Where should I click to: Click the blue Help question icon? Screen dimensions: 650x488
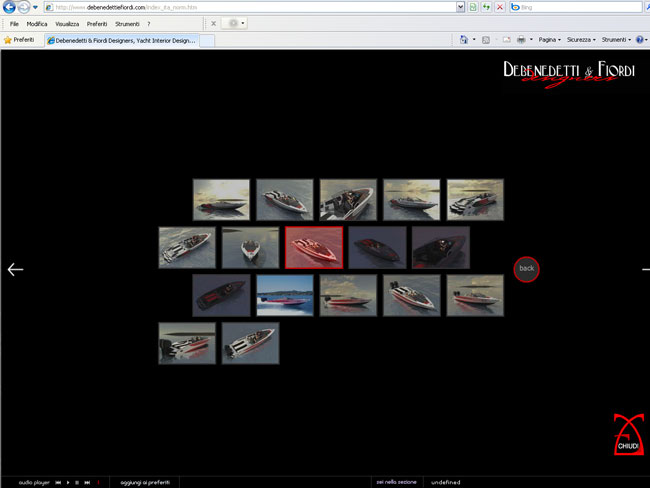pos(640,40)
